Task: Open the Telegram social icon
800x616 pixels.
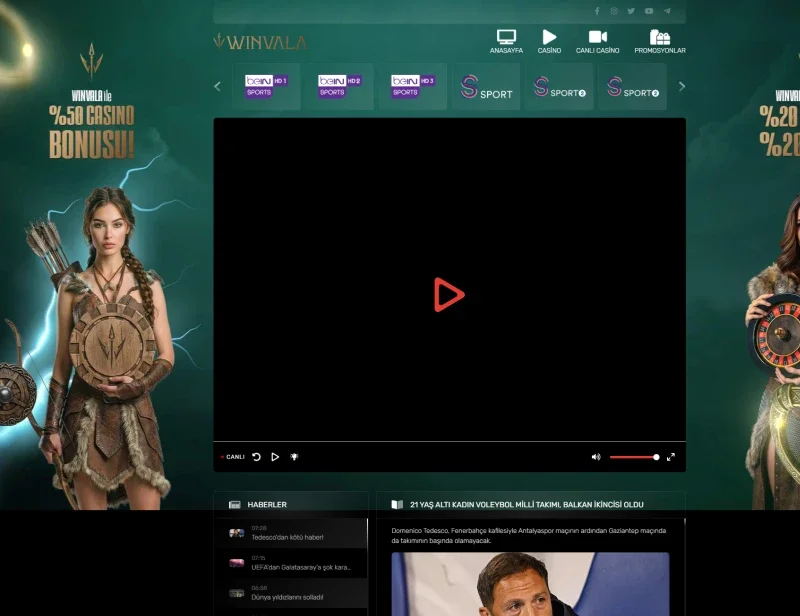Action: click(667, 11)
